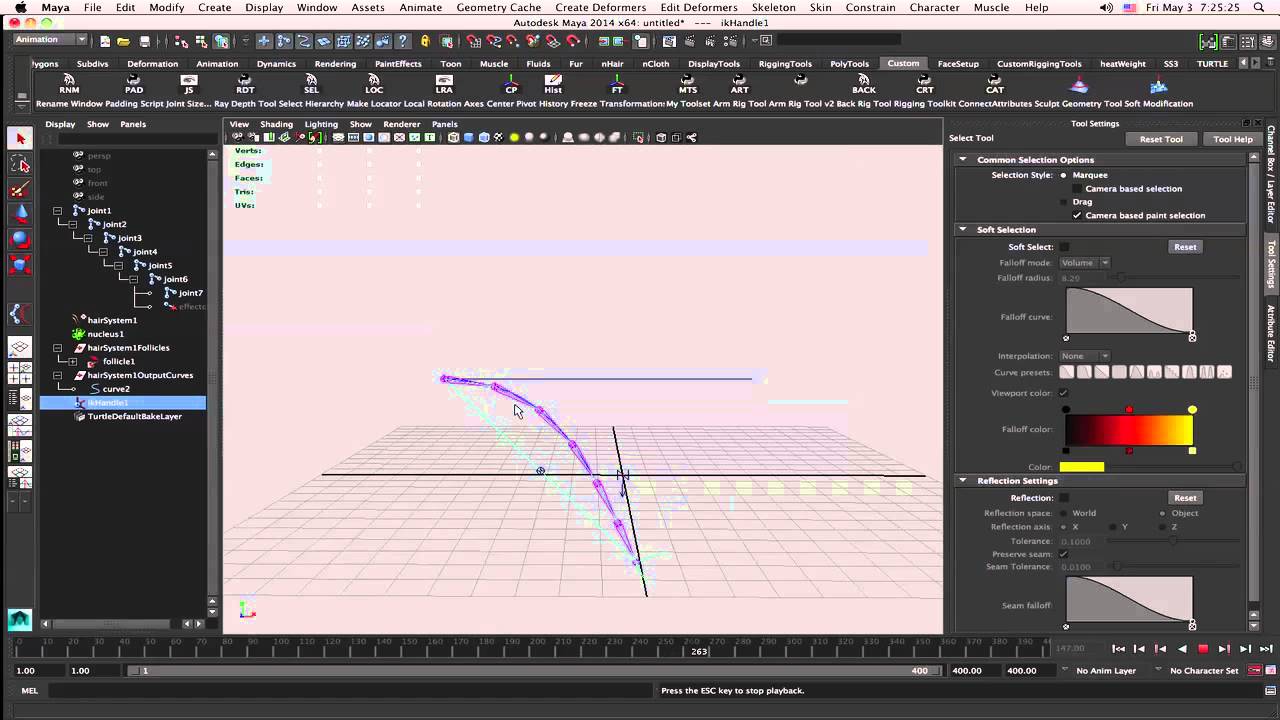Enable the Soft Select checkbox

click(1064, 247)
